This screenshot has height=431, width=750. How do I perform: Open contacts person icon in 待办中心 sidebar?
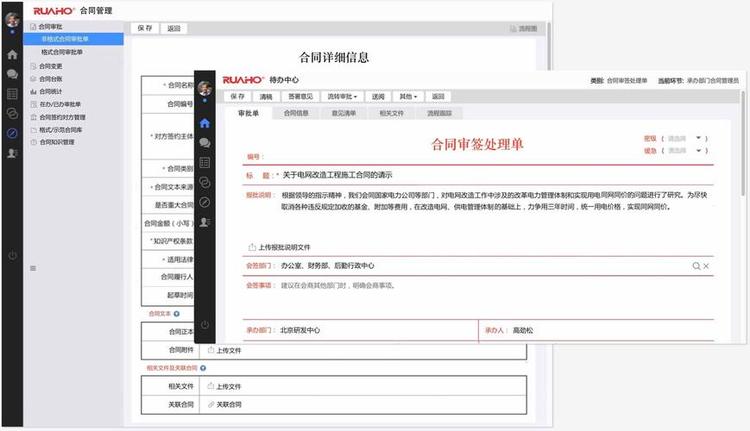(x=205, y=222)
